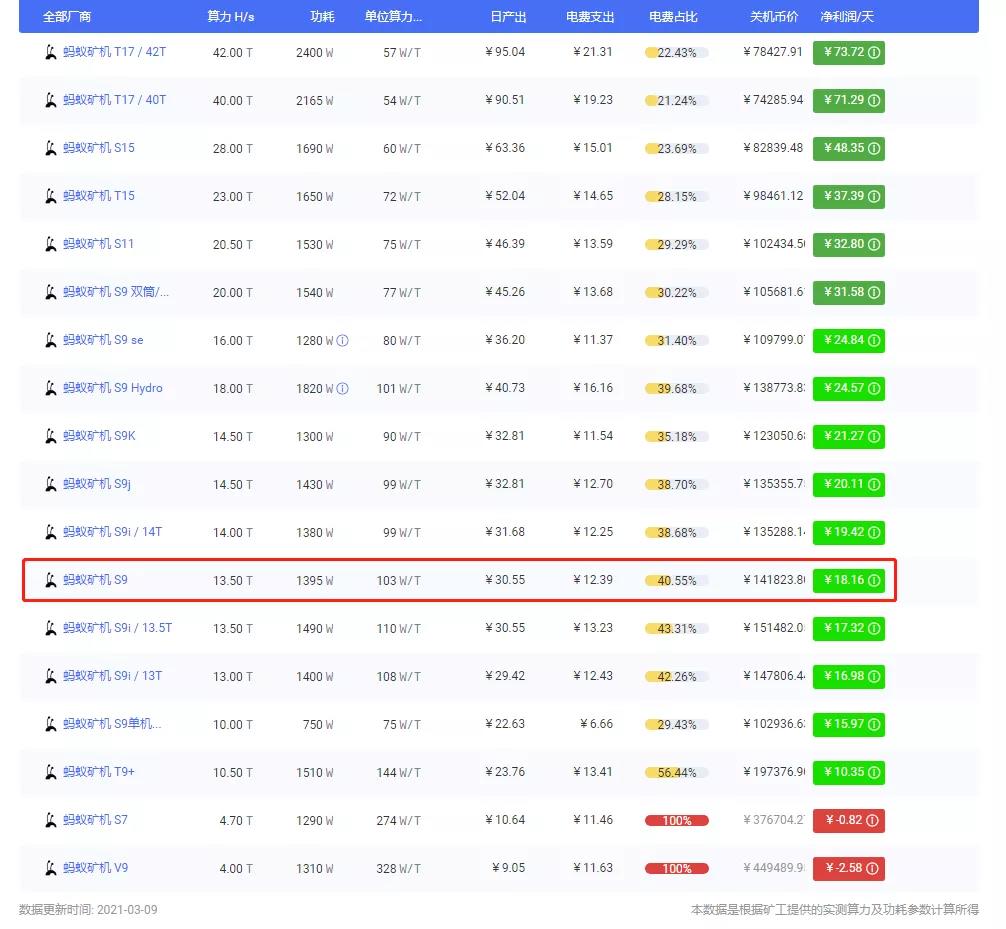Click the ¥95.04 daily output value
This screenshot has height=929, width=1006.
point(505,52)
